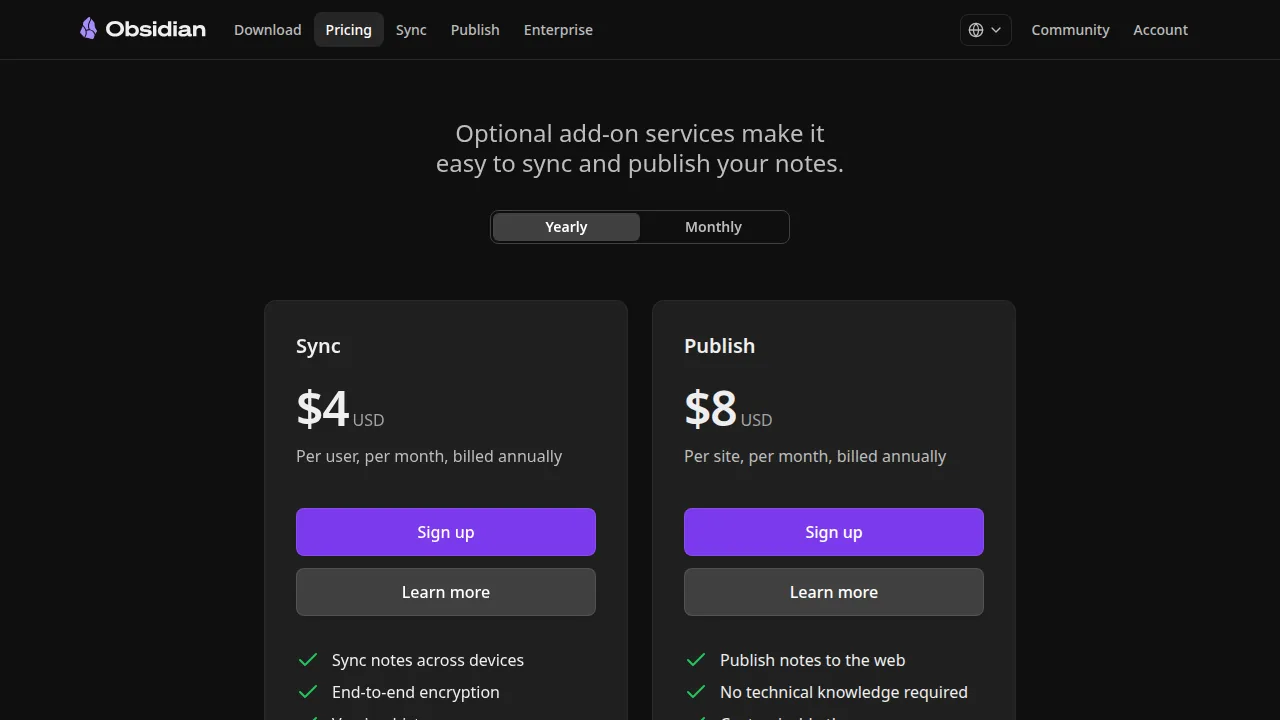This screenshot has width=1280, height=720.
Task: Click the '$8' Publish price
Action: [710, 408]
